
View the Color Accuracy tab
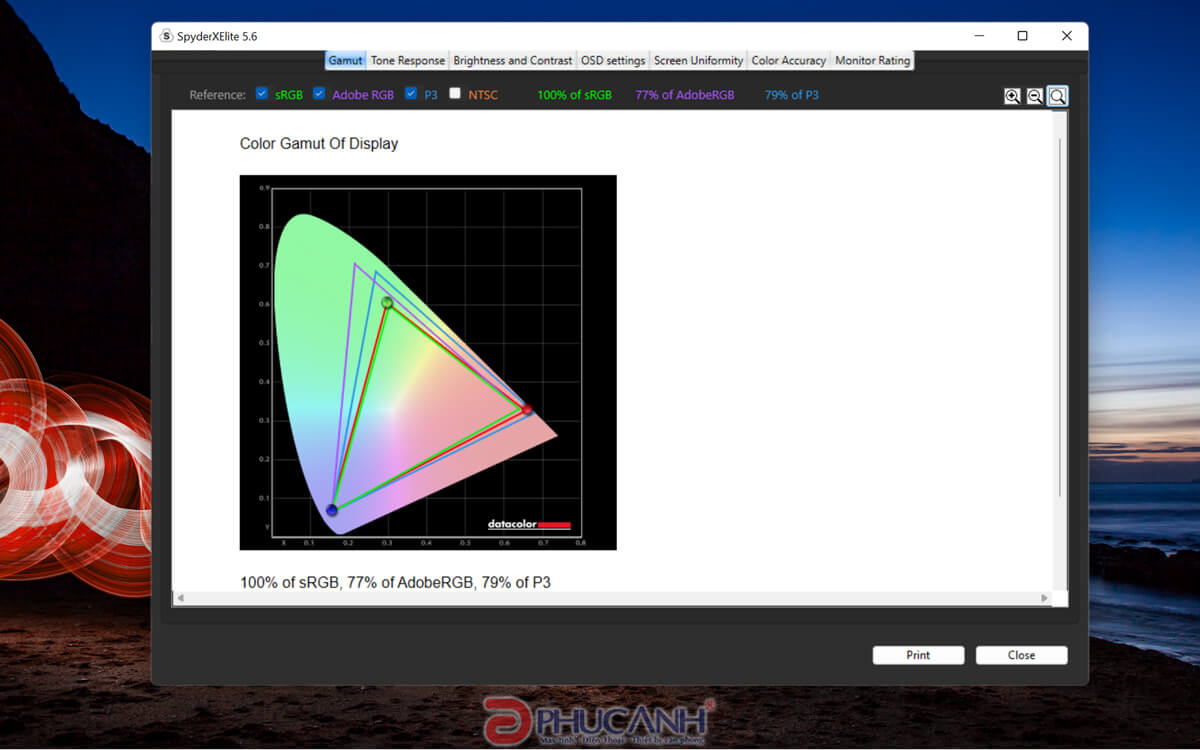pos(789,60)
